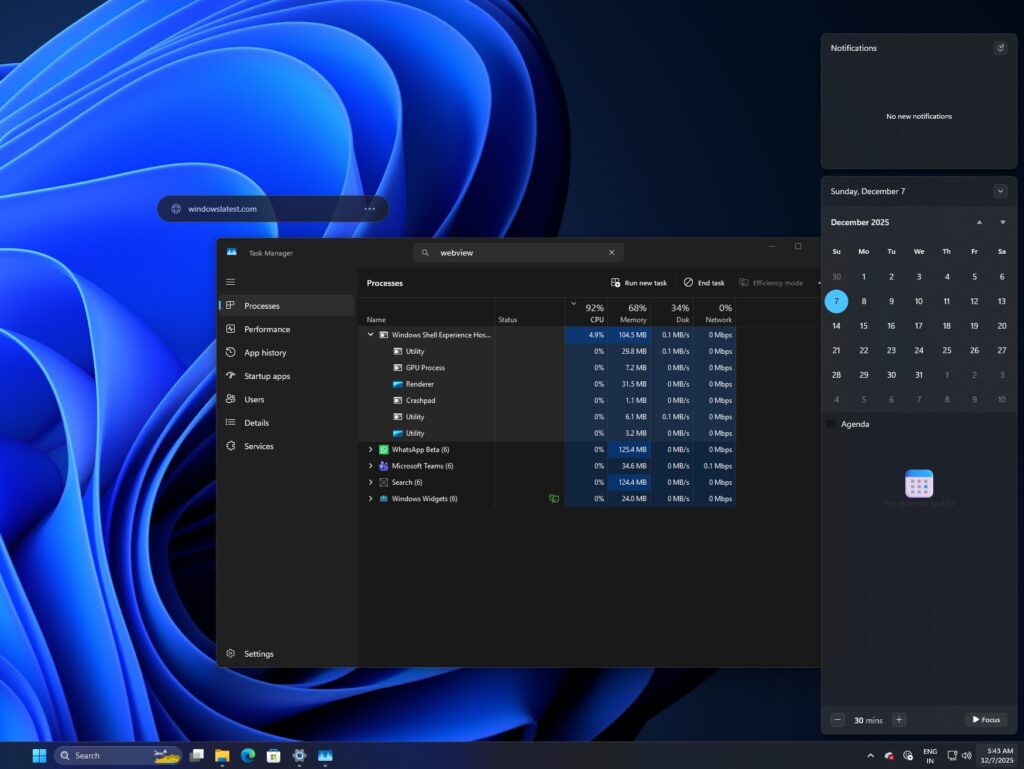The height and width of the screenshot is (769, 1024).
Task: Collapse the Windows Shell Experience Host group
Action: [x=371, y=335]
